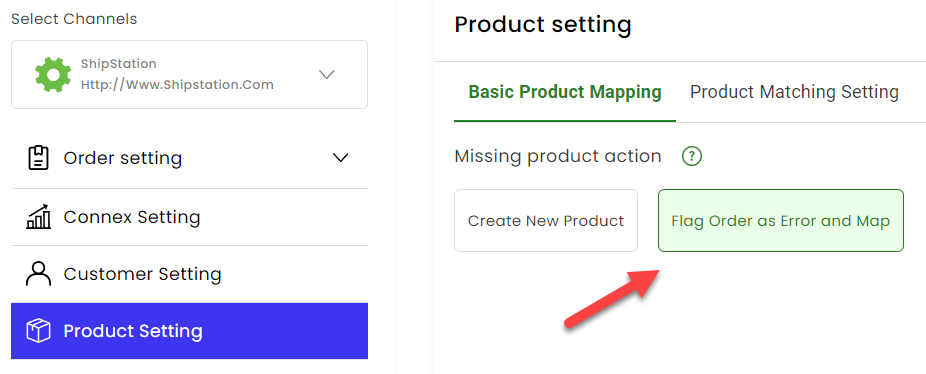Click the Product setting page heading
The image size is (926, 374).
[543, 25]
